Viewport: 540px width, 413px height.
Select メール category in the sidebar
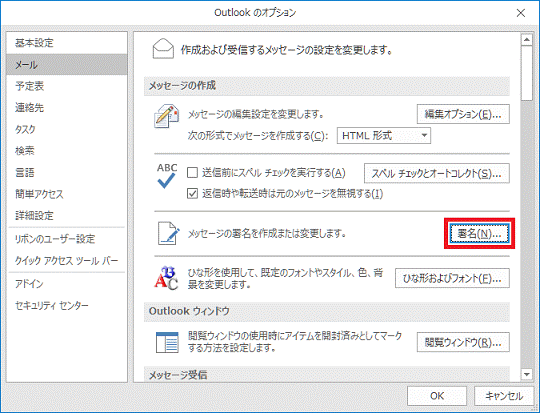[x=67, y=64]
